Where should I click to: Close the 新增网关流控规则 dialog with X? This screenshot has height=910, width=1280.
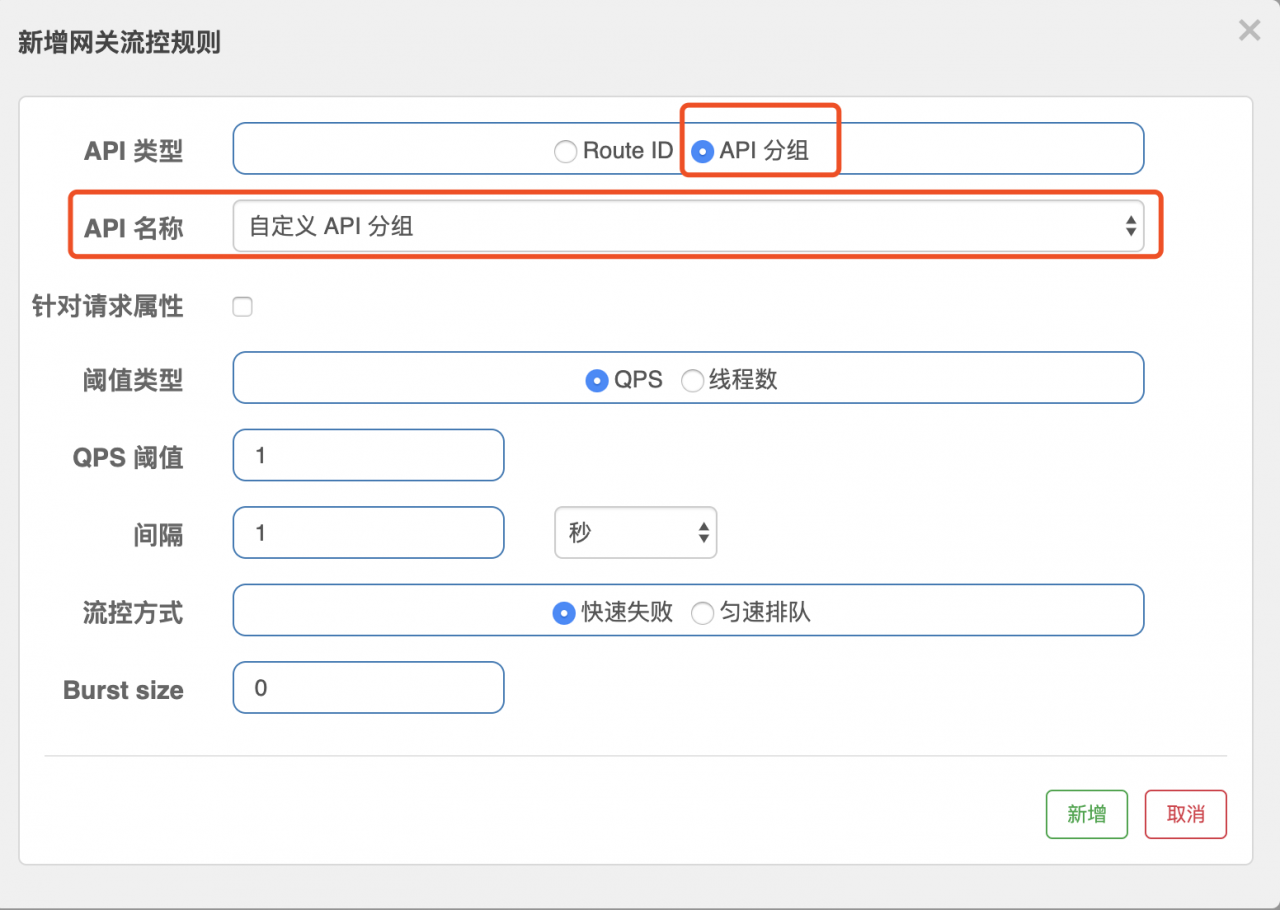click(x=1249, y=31)
